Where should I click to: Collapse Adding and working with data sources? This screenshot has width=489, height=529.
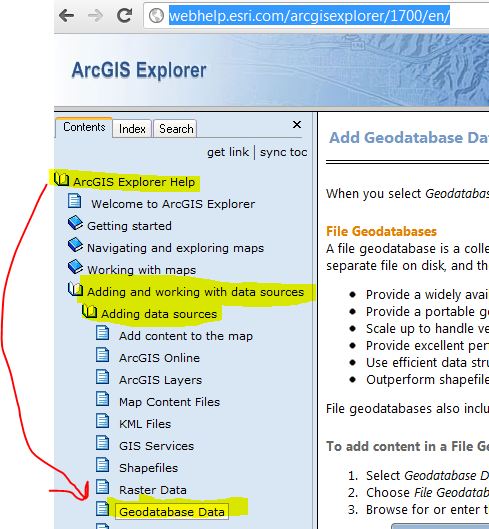tap(75, 289)
